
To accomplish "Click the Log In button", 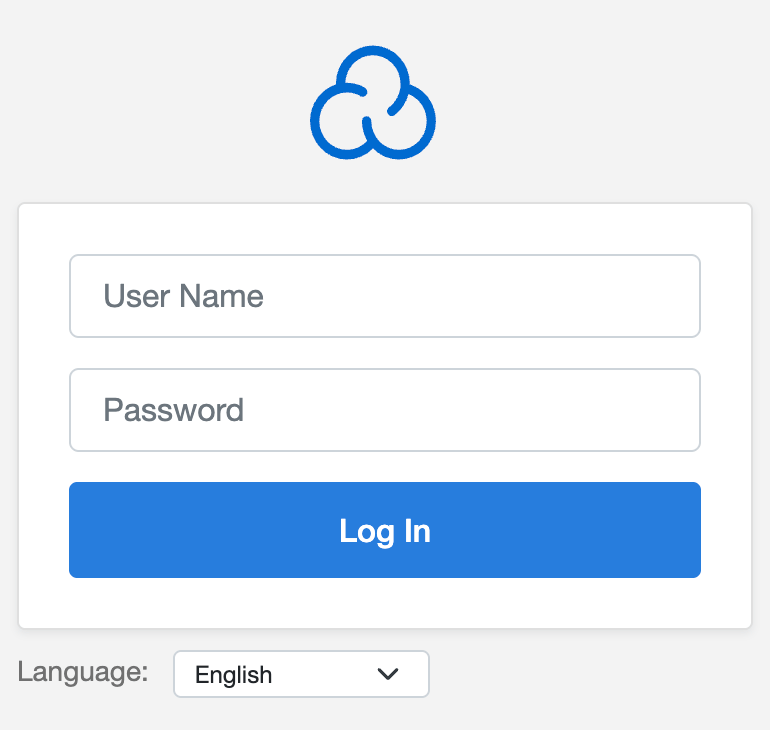I will click(x=385, y=530).
